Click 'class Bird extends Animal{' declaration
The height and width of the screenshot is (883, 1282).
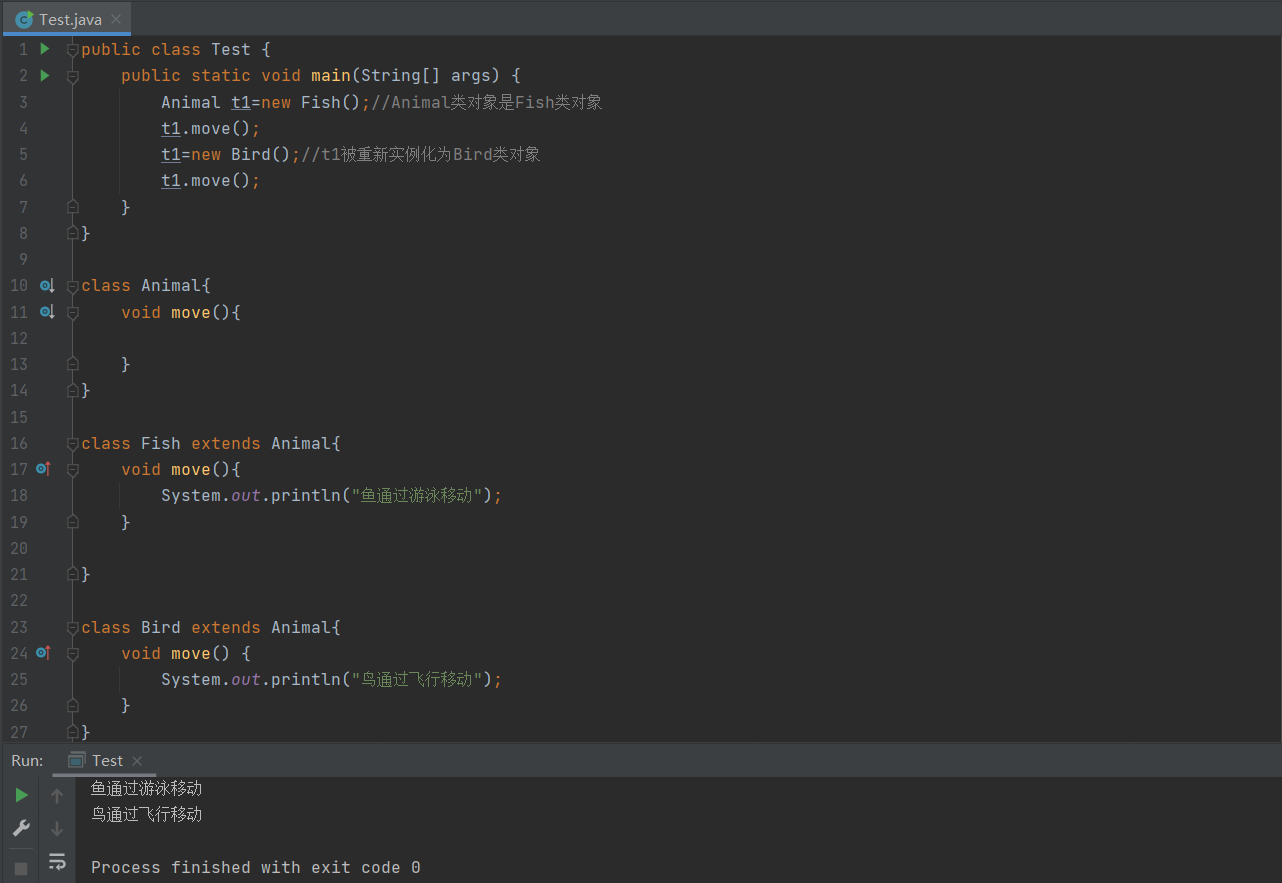click(x=211, y=627)
